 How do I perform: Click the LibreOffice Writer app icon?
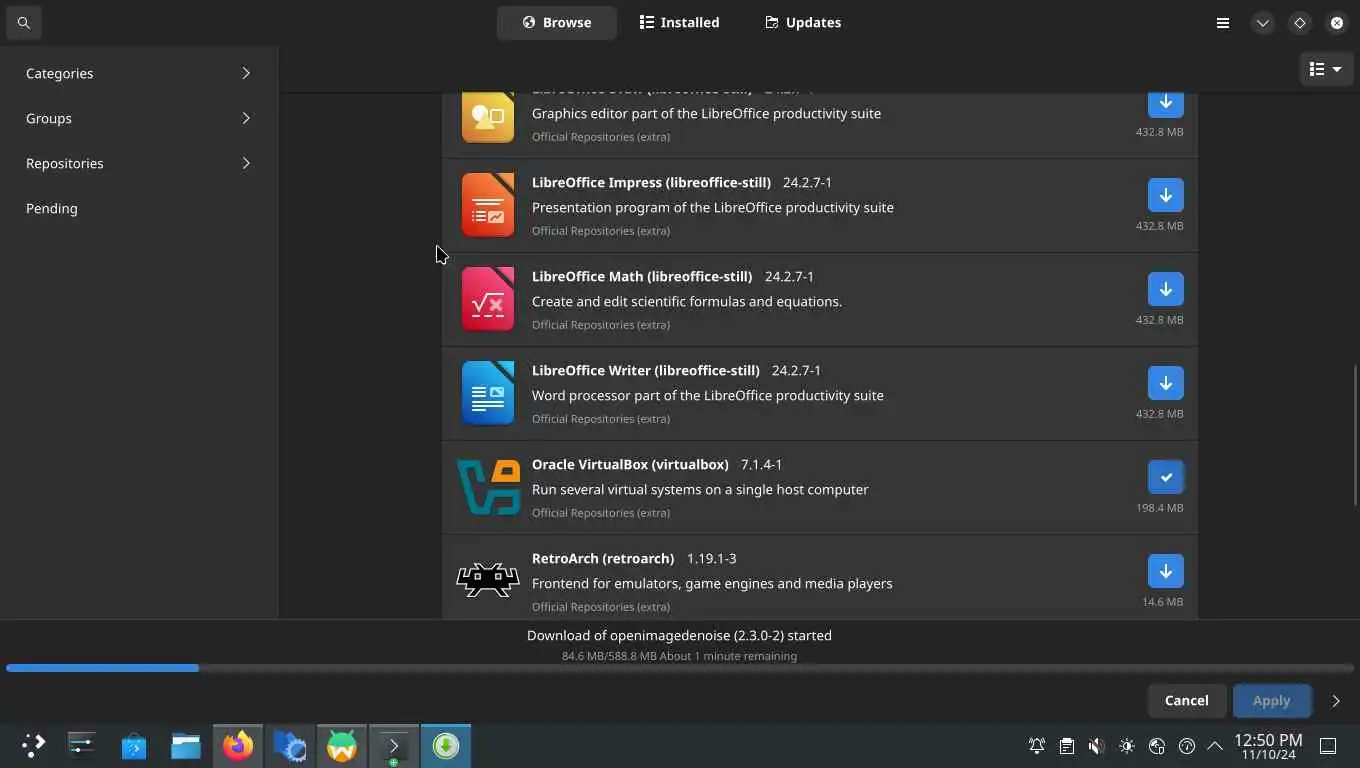click(488, 393)
